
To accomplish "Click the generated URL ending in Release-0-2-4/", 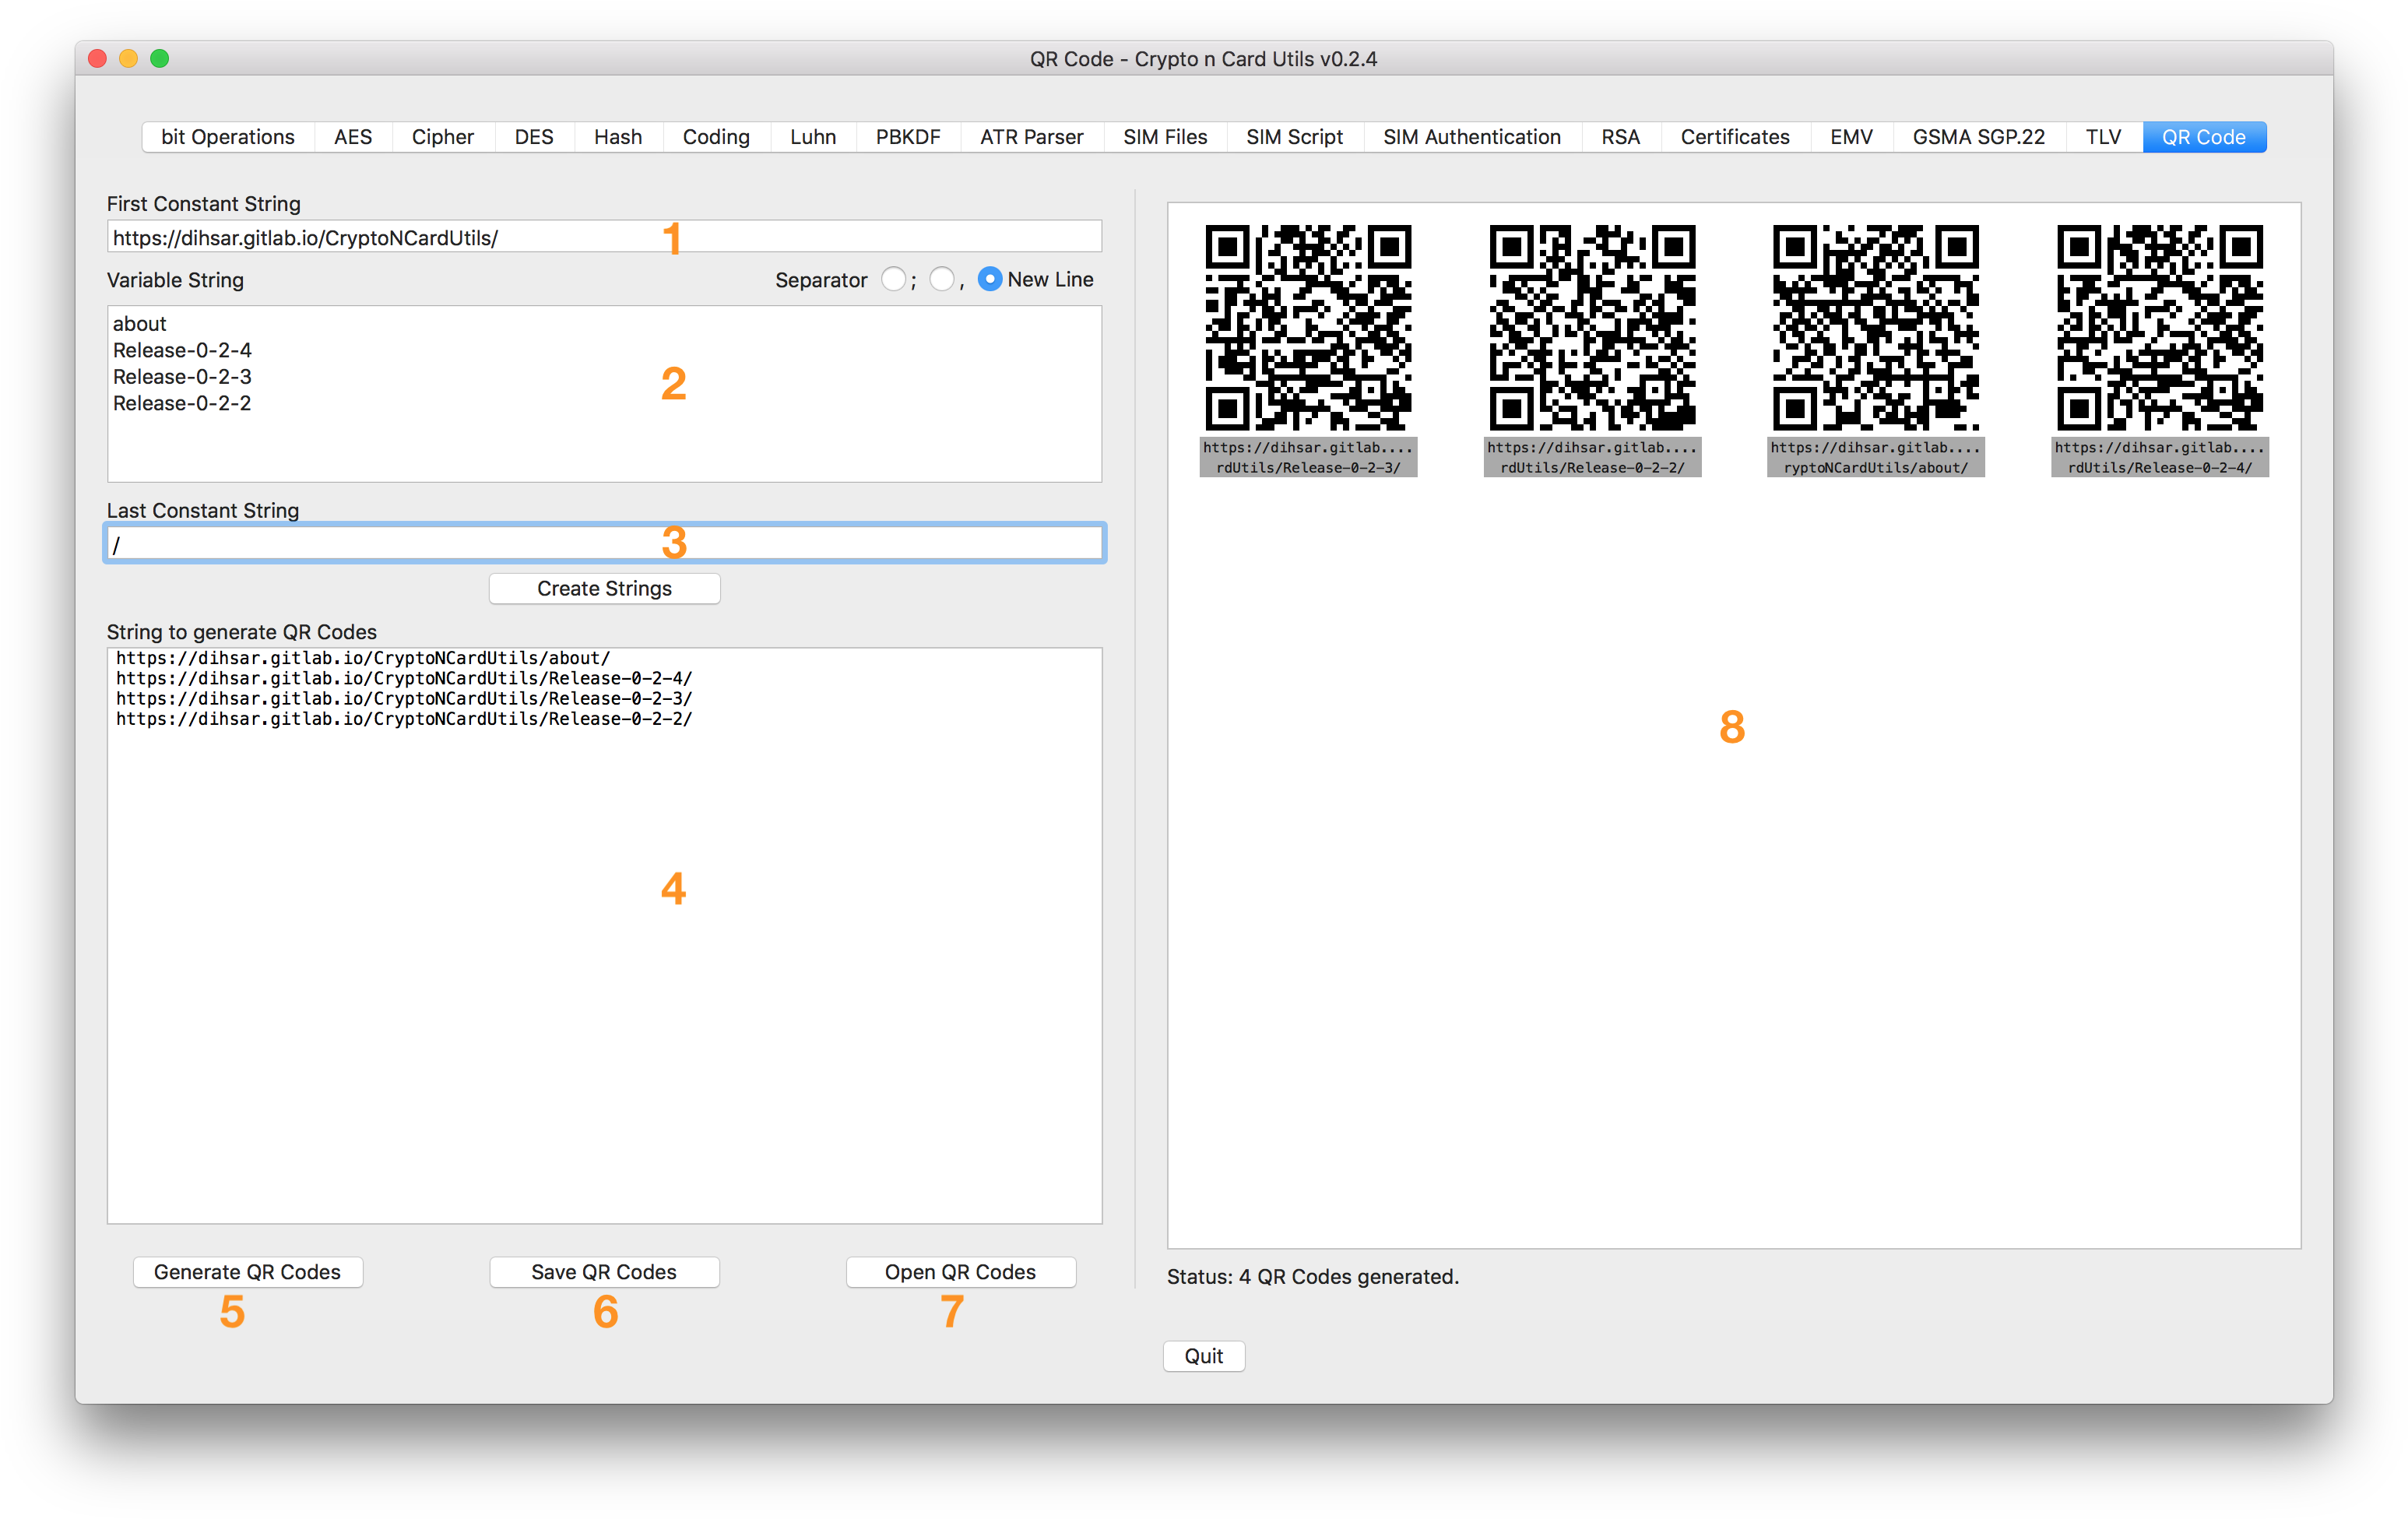I will (x=404, y=678).
